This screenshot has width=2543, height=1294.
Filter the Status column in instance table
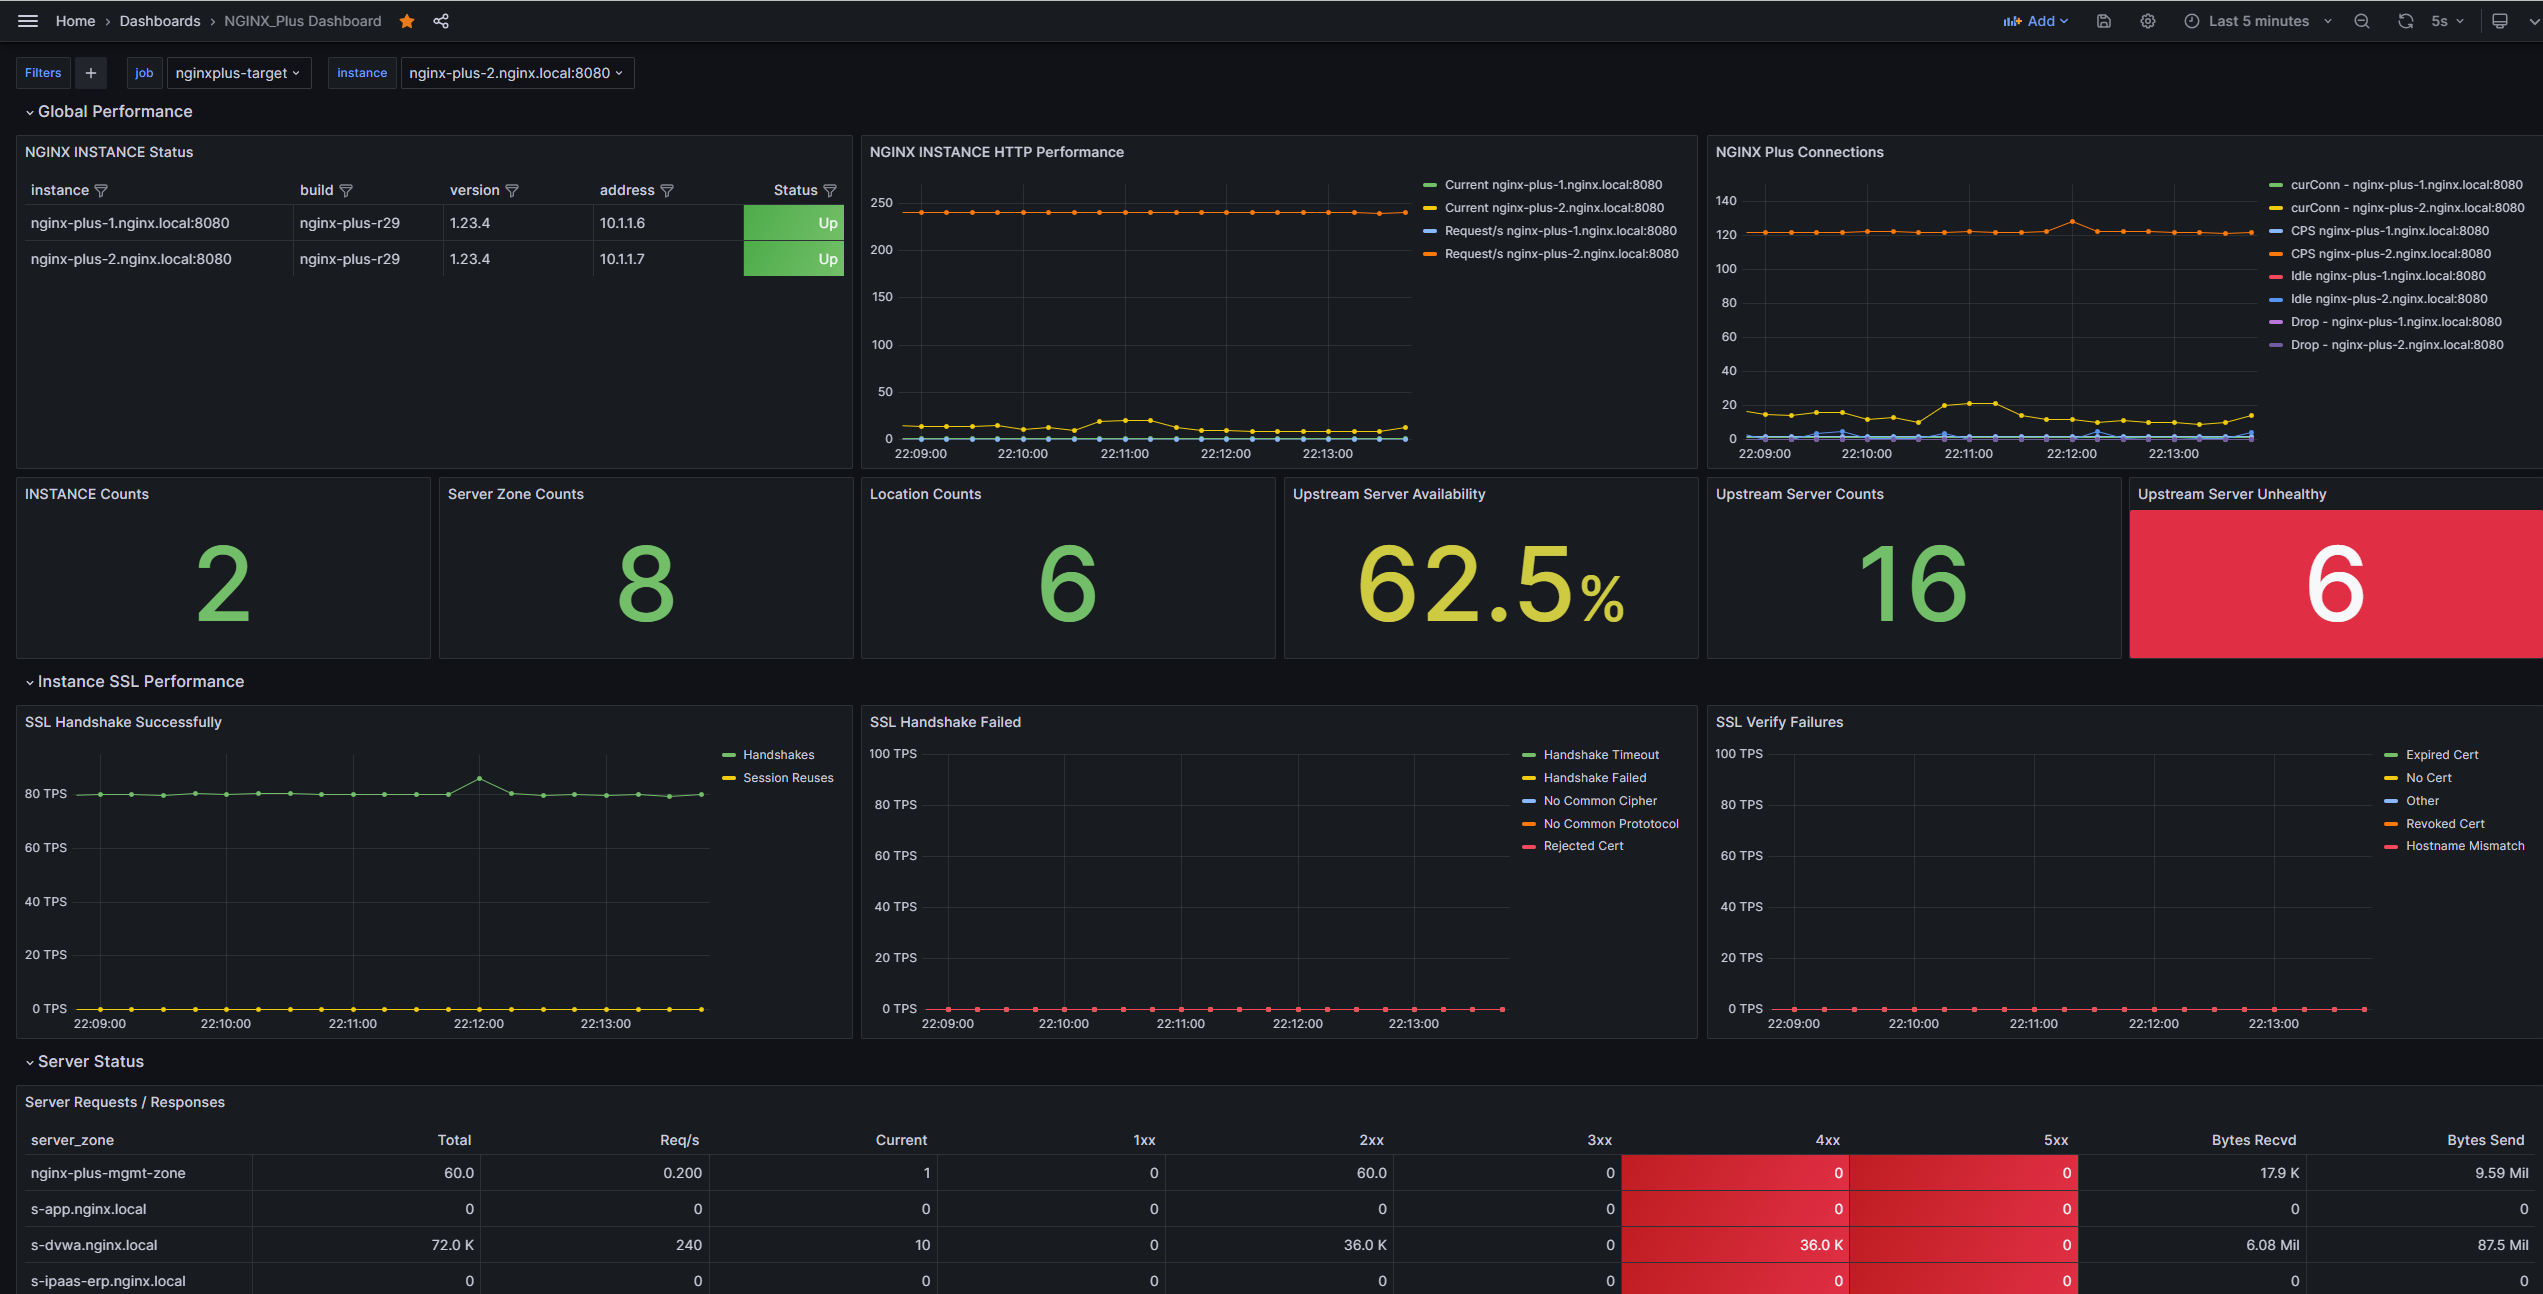pos(830,190)
